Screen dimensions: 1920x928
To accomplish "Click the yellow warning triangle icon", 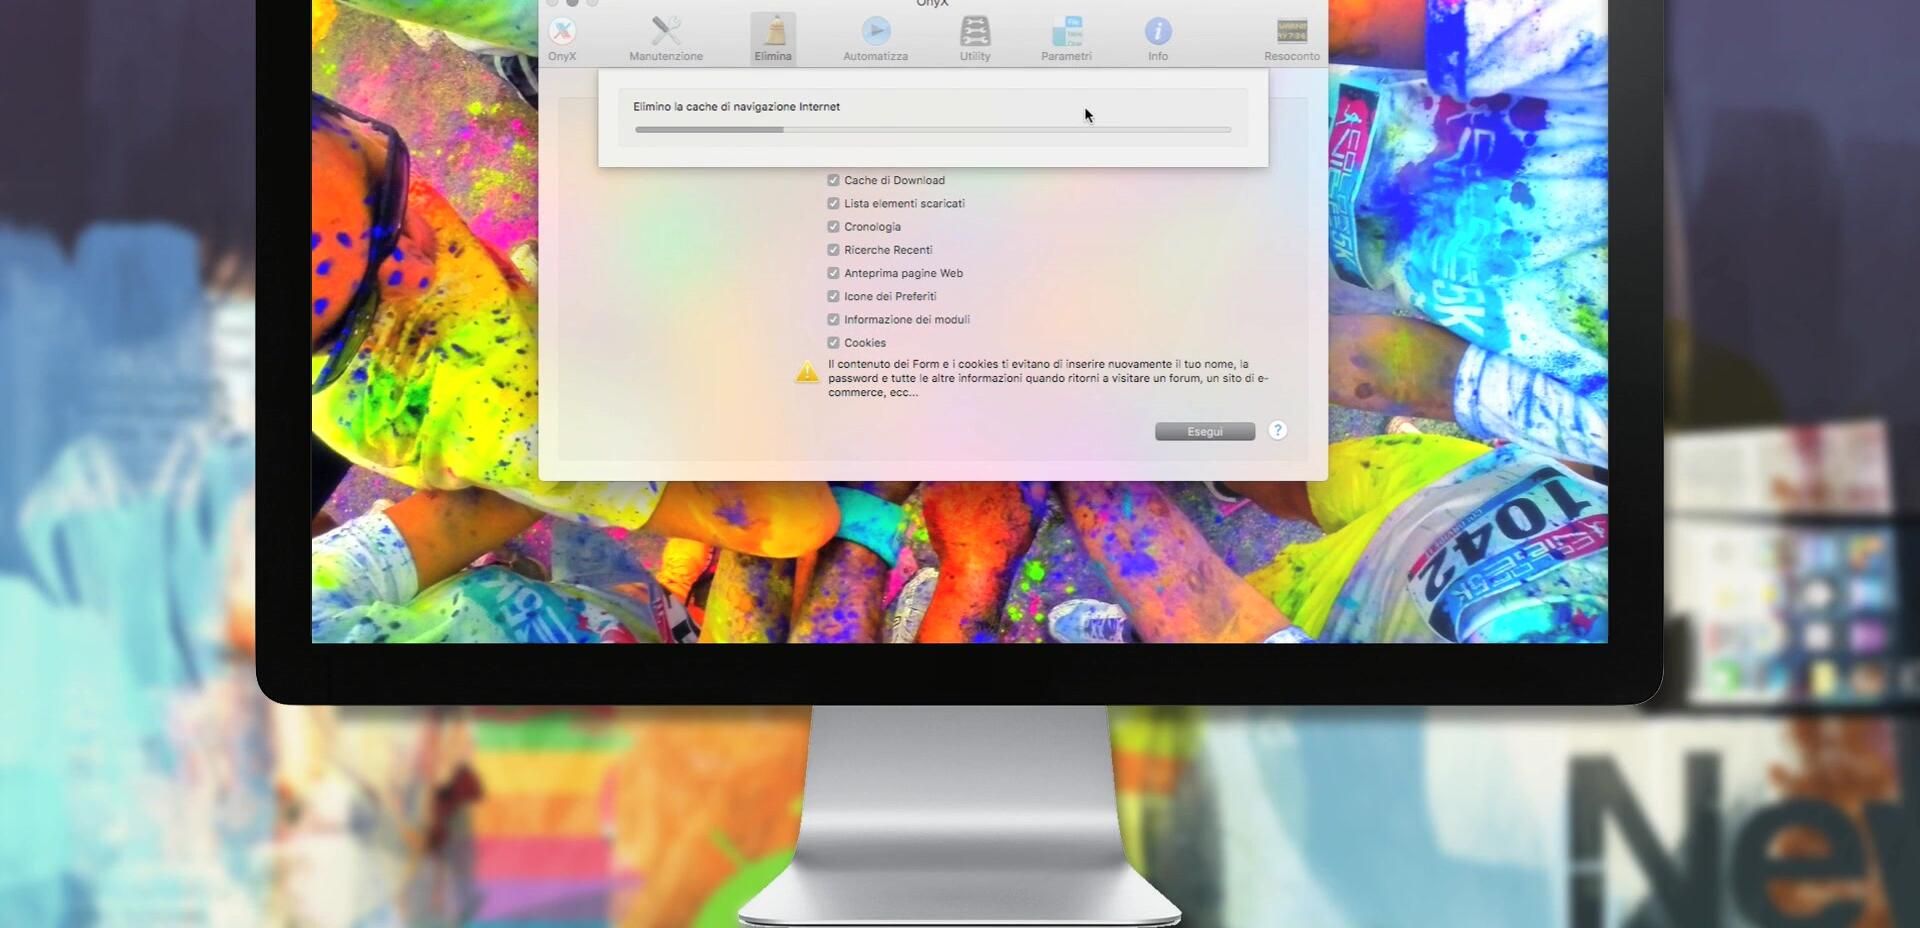I will (807, 373).
